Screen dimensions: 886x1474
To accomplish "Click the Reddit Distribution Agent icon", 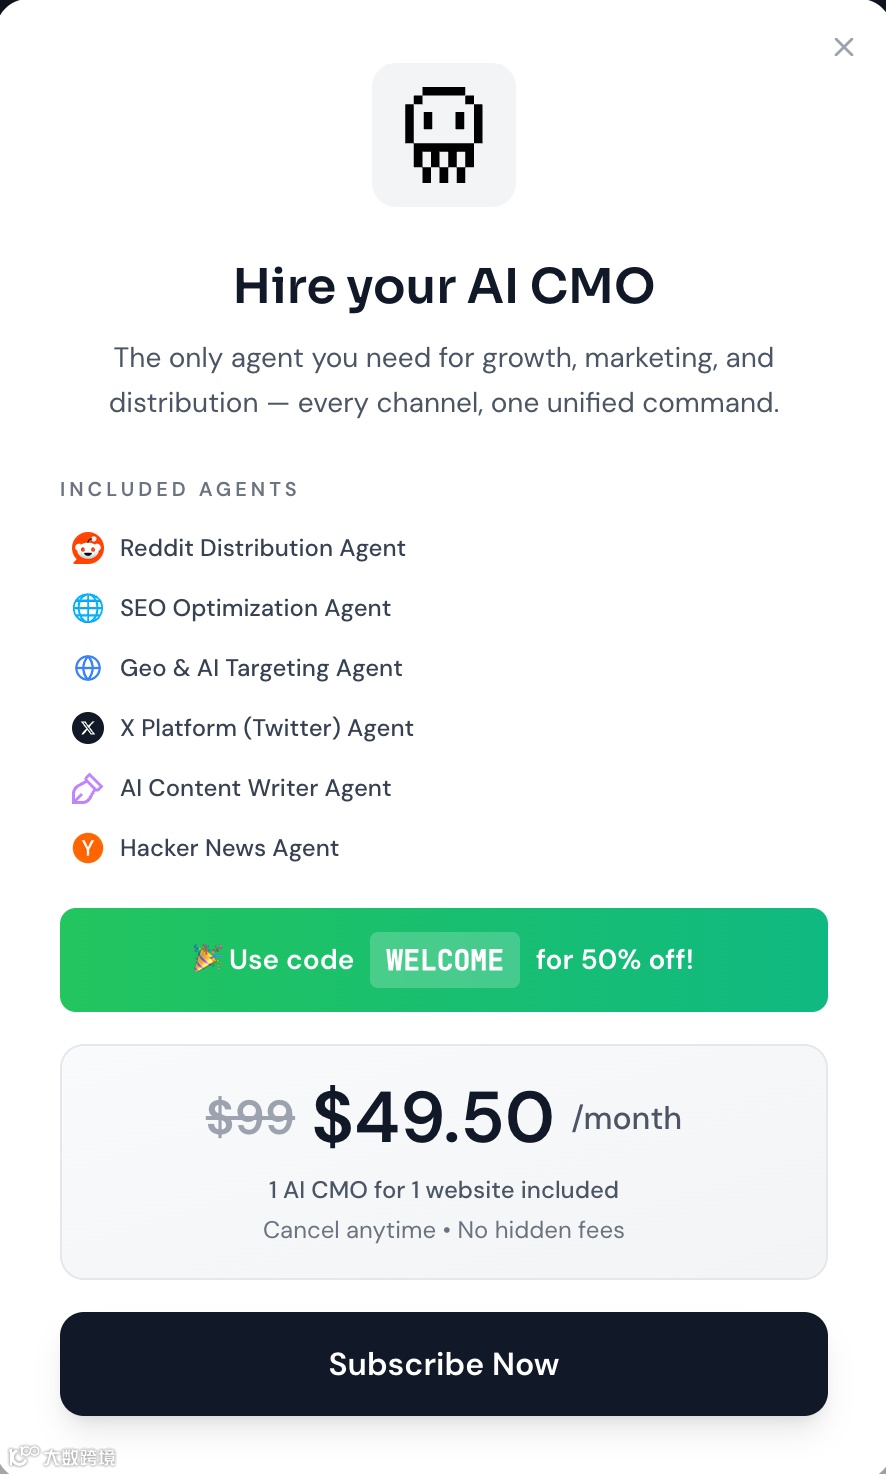I will click(88, 548).
